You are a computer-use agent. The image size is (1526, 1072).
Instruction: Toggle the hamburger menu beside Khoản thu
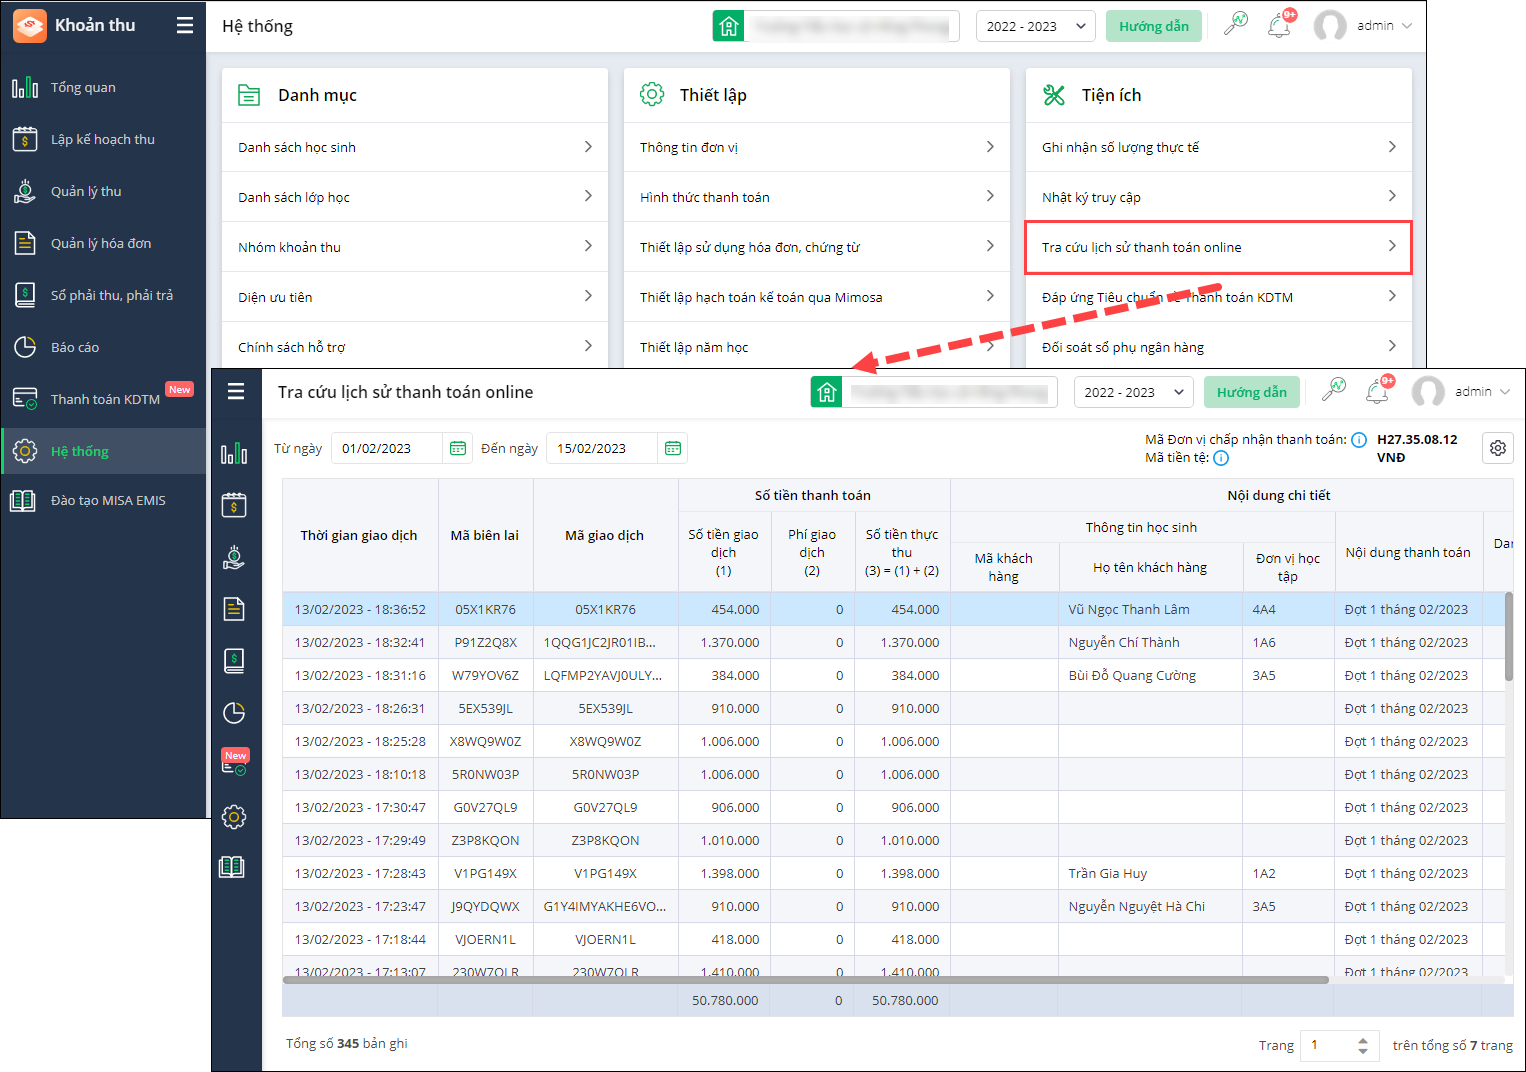[185, 25]
